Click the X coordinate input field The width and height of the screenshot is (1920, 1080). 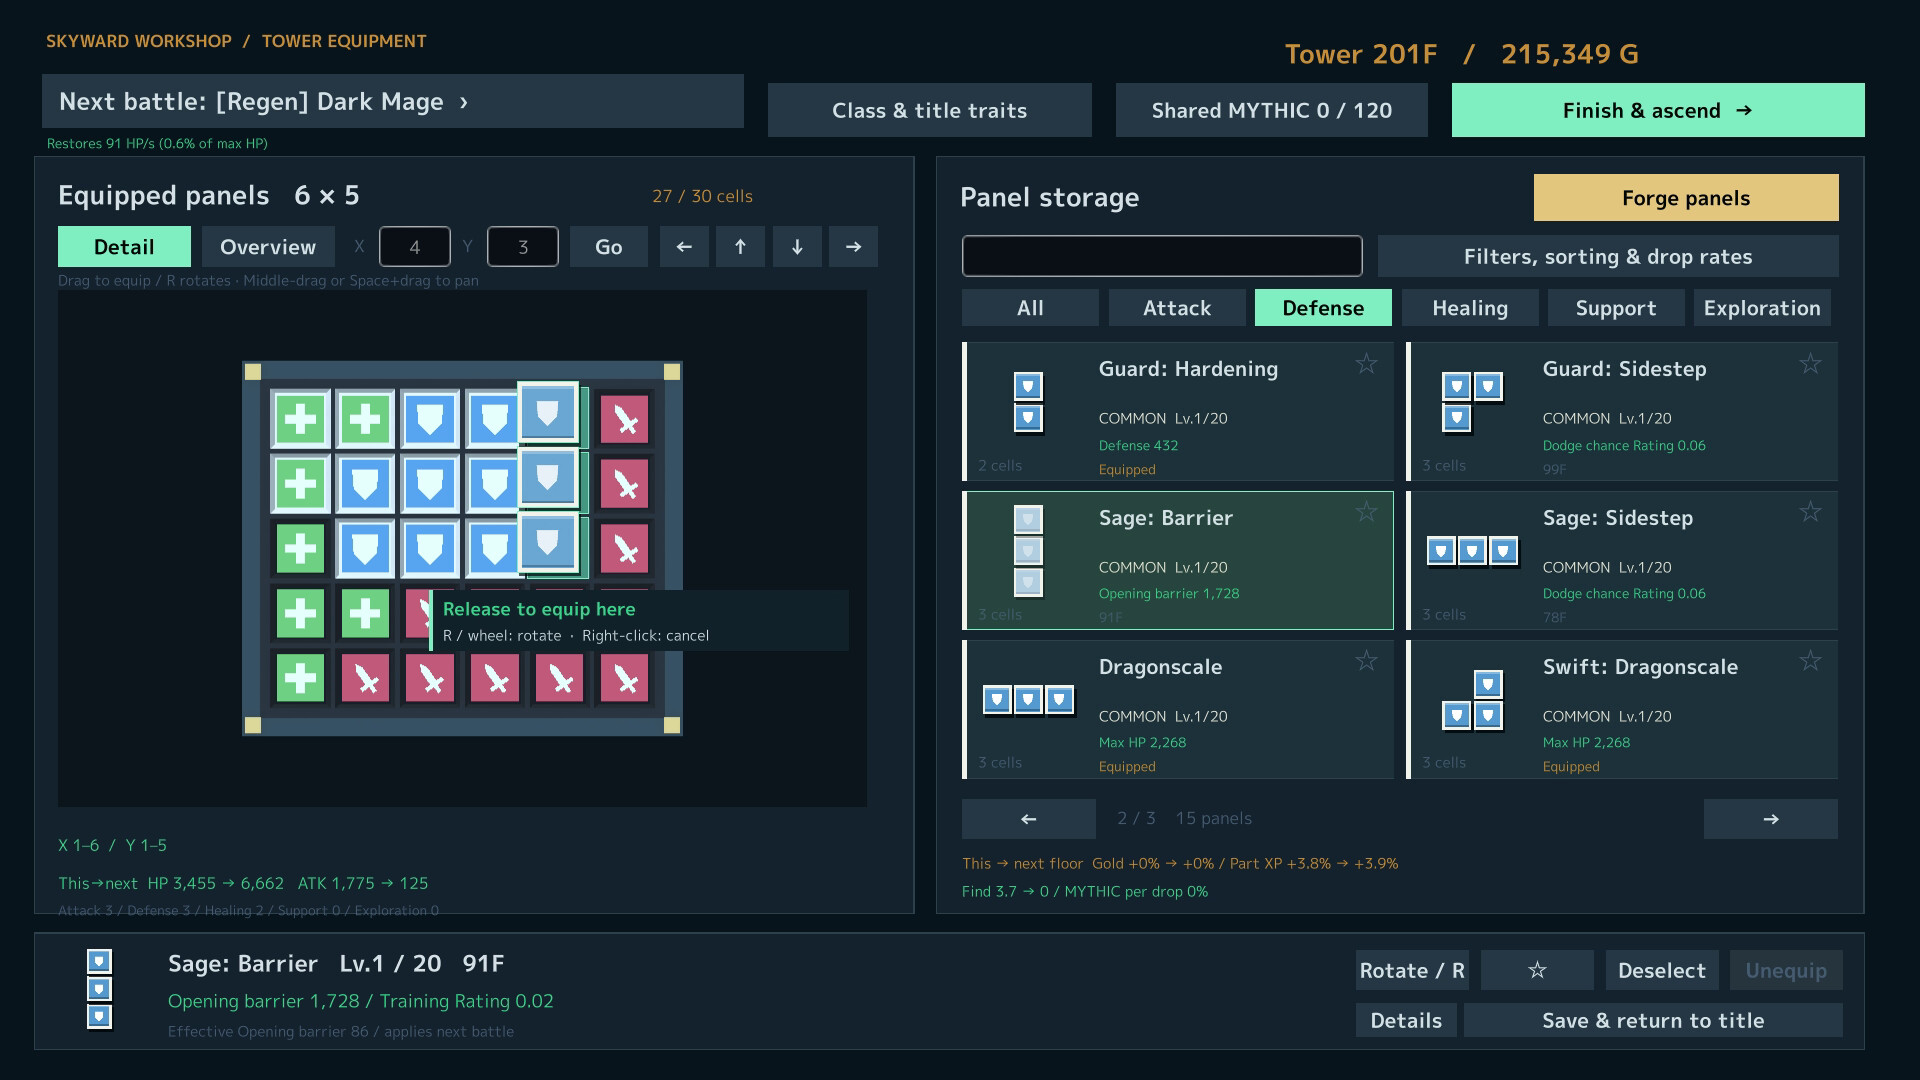point(414,247)
